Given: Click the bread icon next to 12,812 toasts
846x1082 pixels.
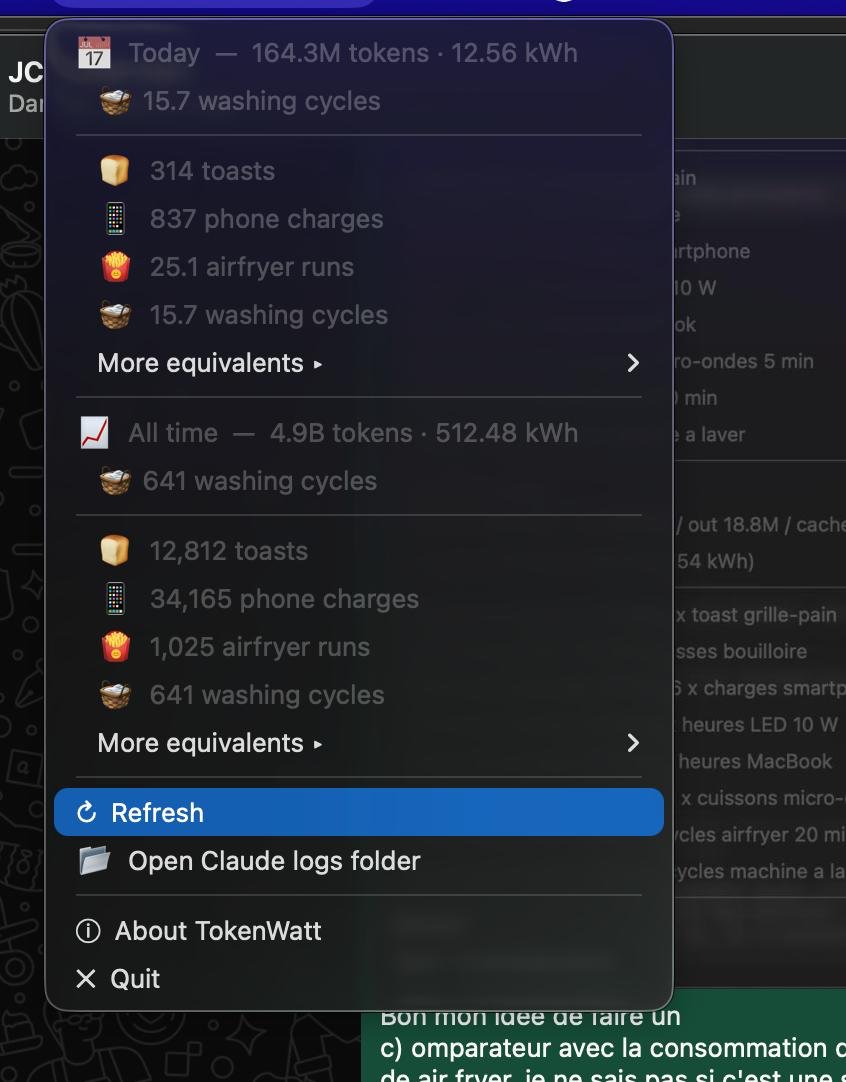Looking at the screenshot, I should [x=115, y=551].
